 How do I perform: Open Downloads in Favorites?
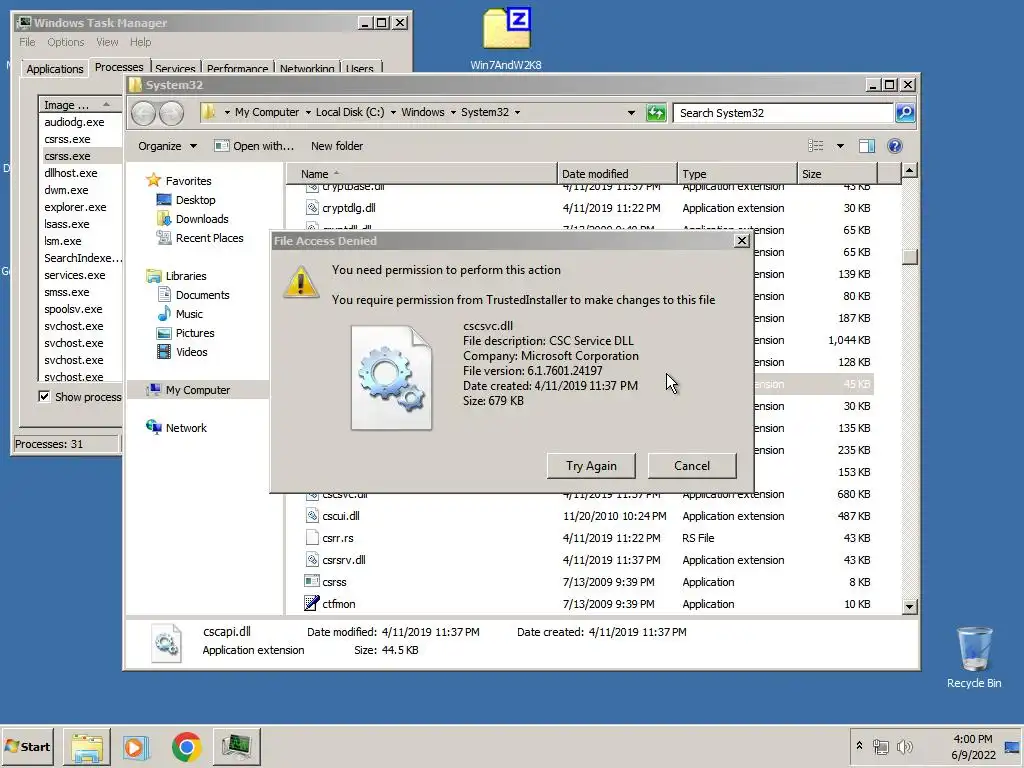tap(193, 219)
